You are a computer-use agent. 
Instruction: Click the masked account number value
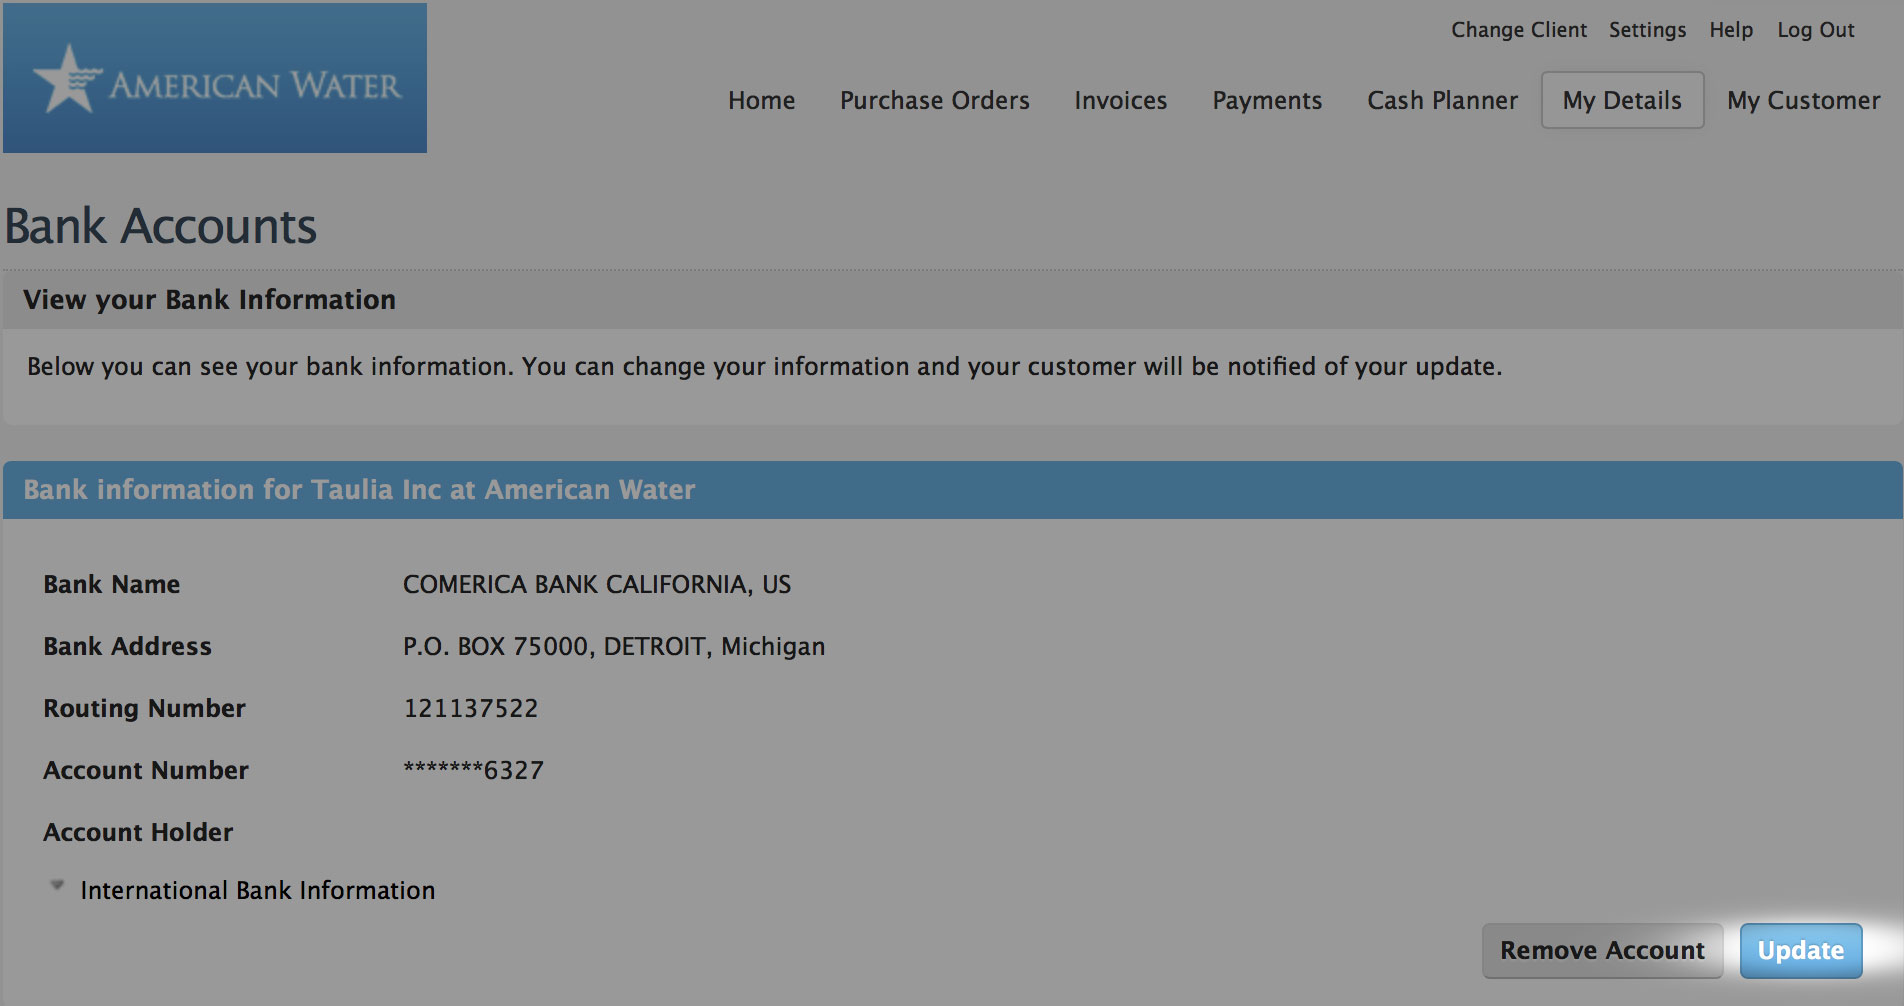click(473, 770)
